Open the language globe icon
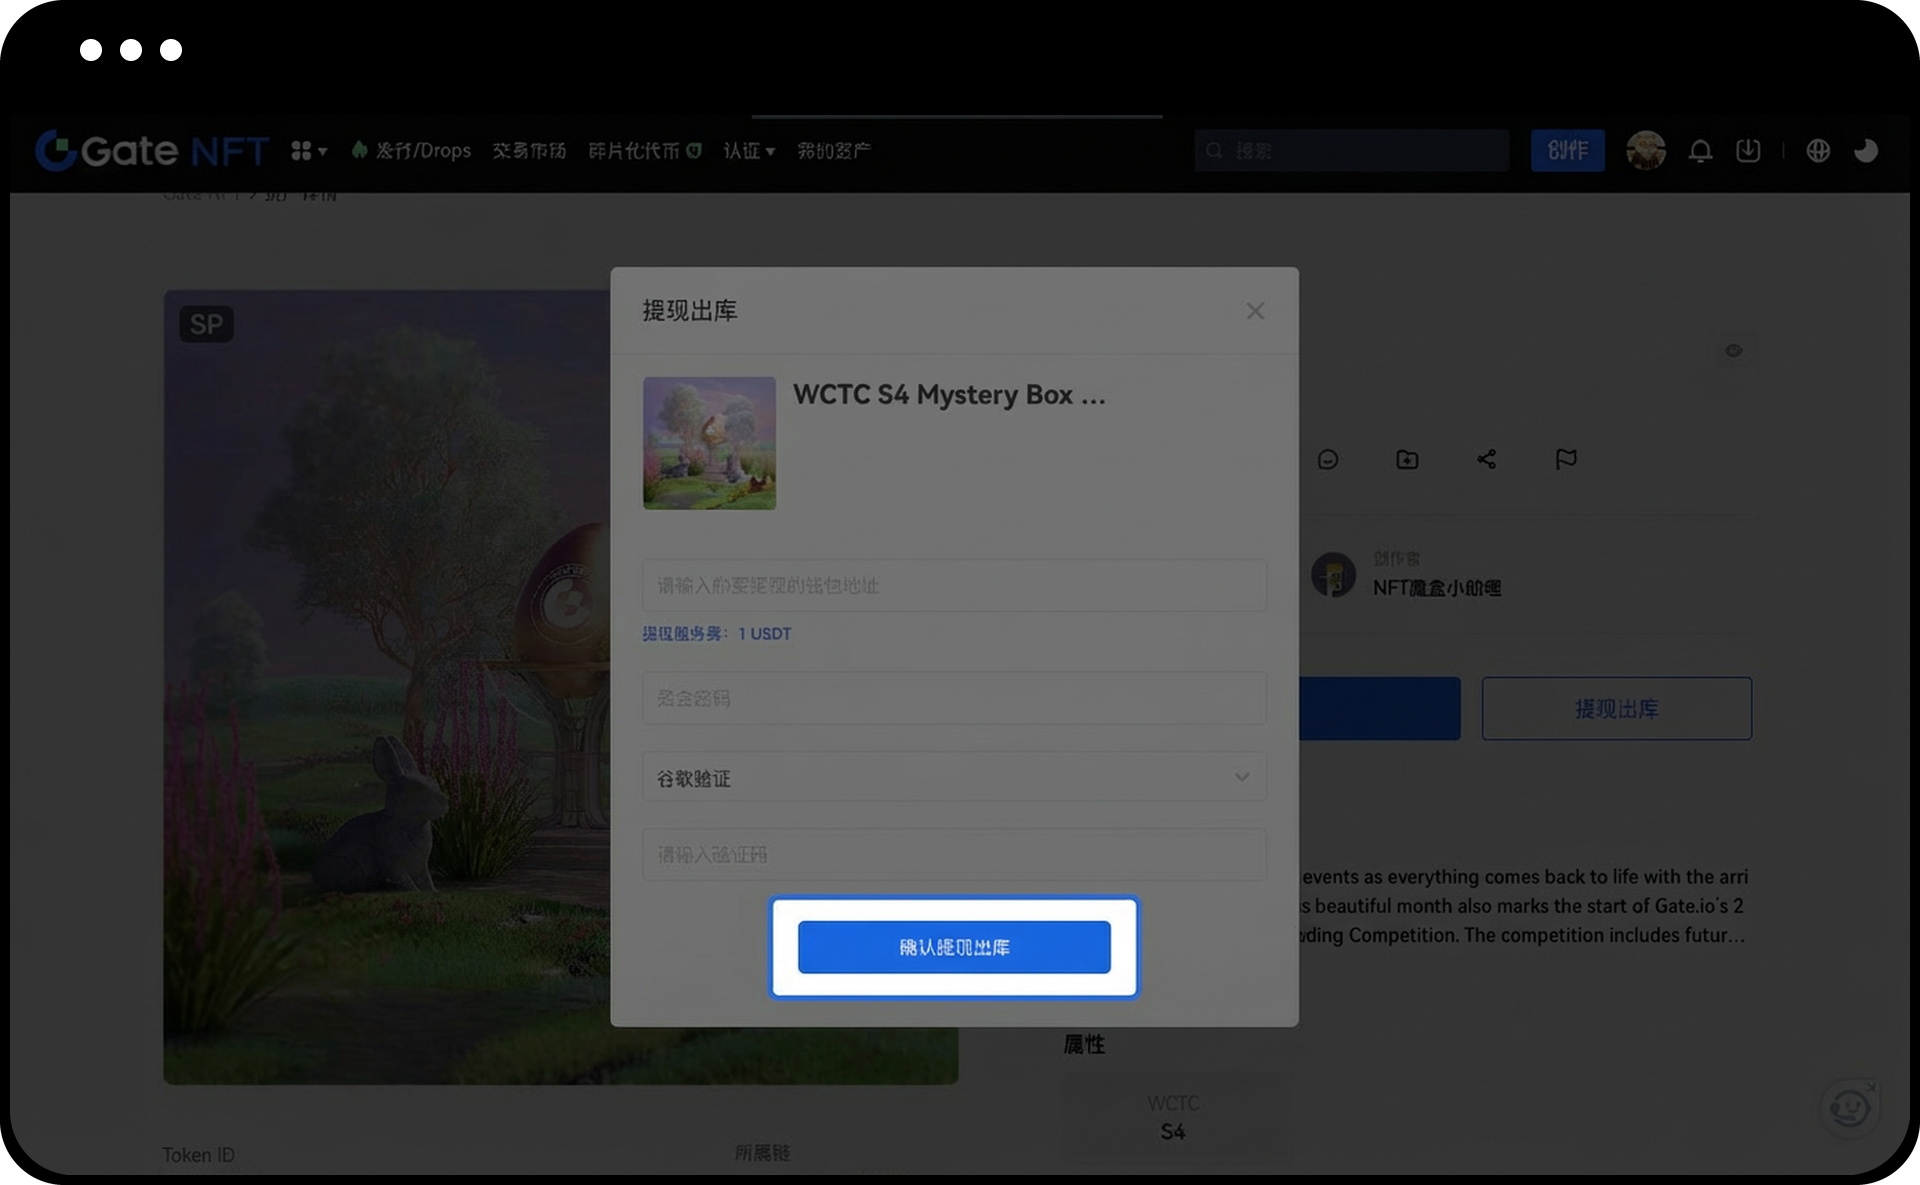Image resolution: width=1920 pixels, height=1185 pixels. (1818, 151)
